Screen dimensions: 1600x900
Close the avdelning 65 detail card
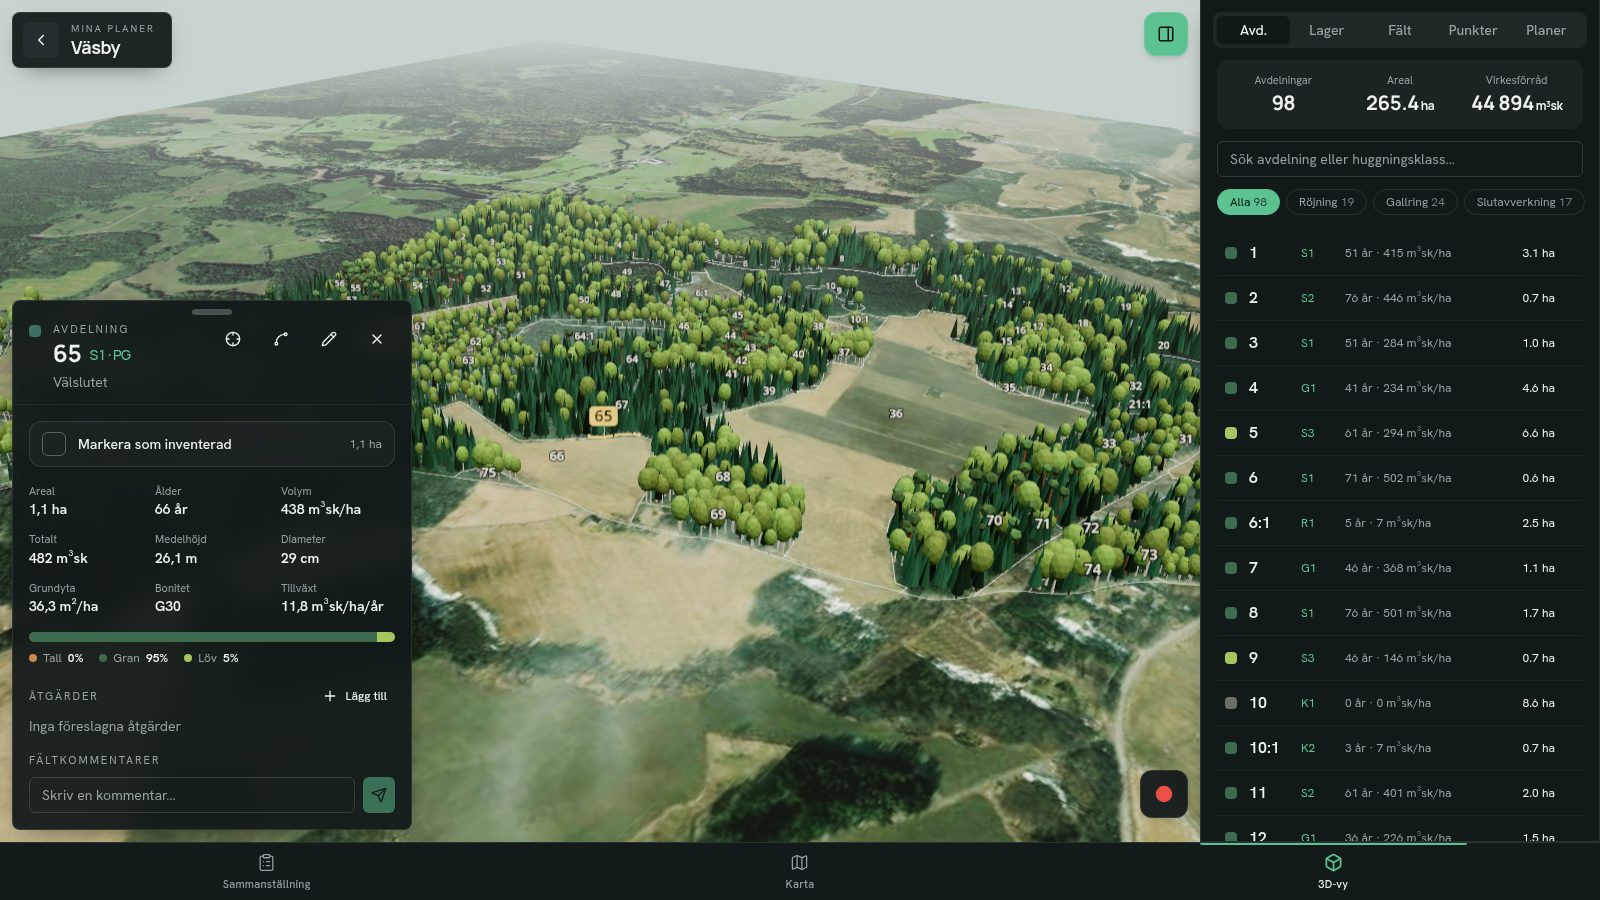click(x=377, y=339)
